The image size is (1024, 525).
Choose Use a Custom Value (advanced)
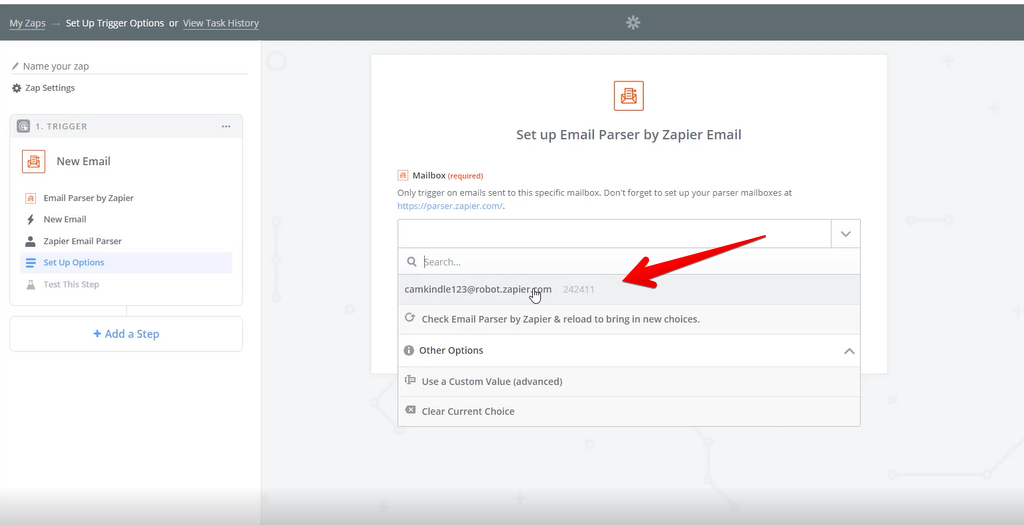[x=629, y=381]
